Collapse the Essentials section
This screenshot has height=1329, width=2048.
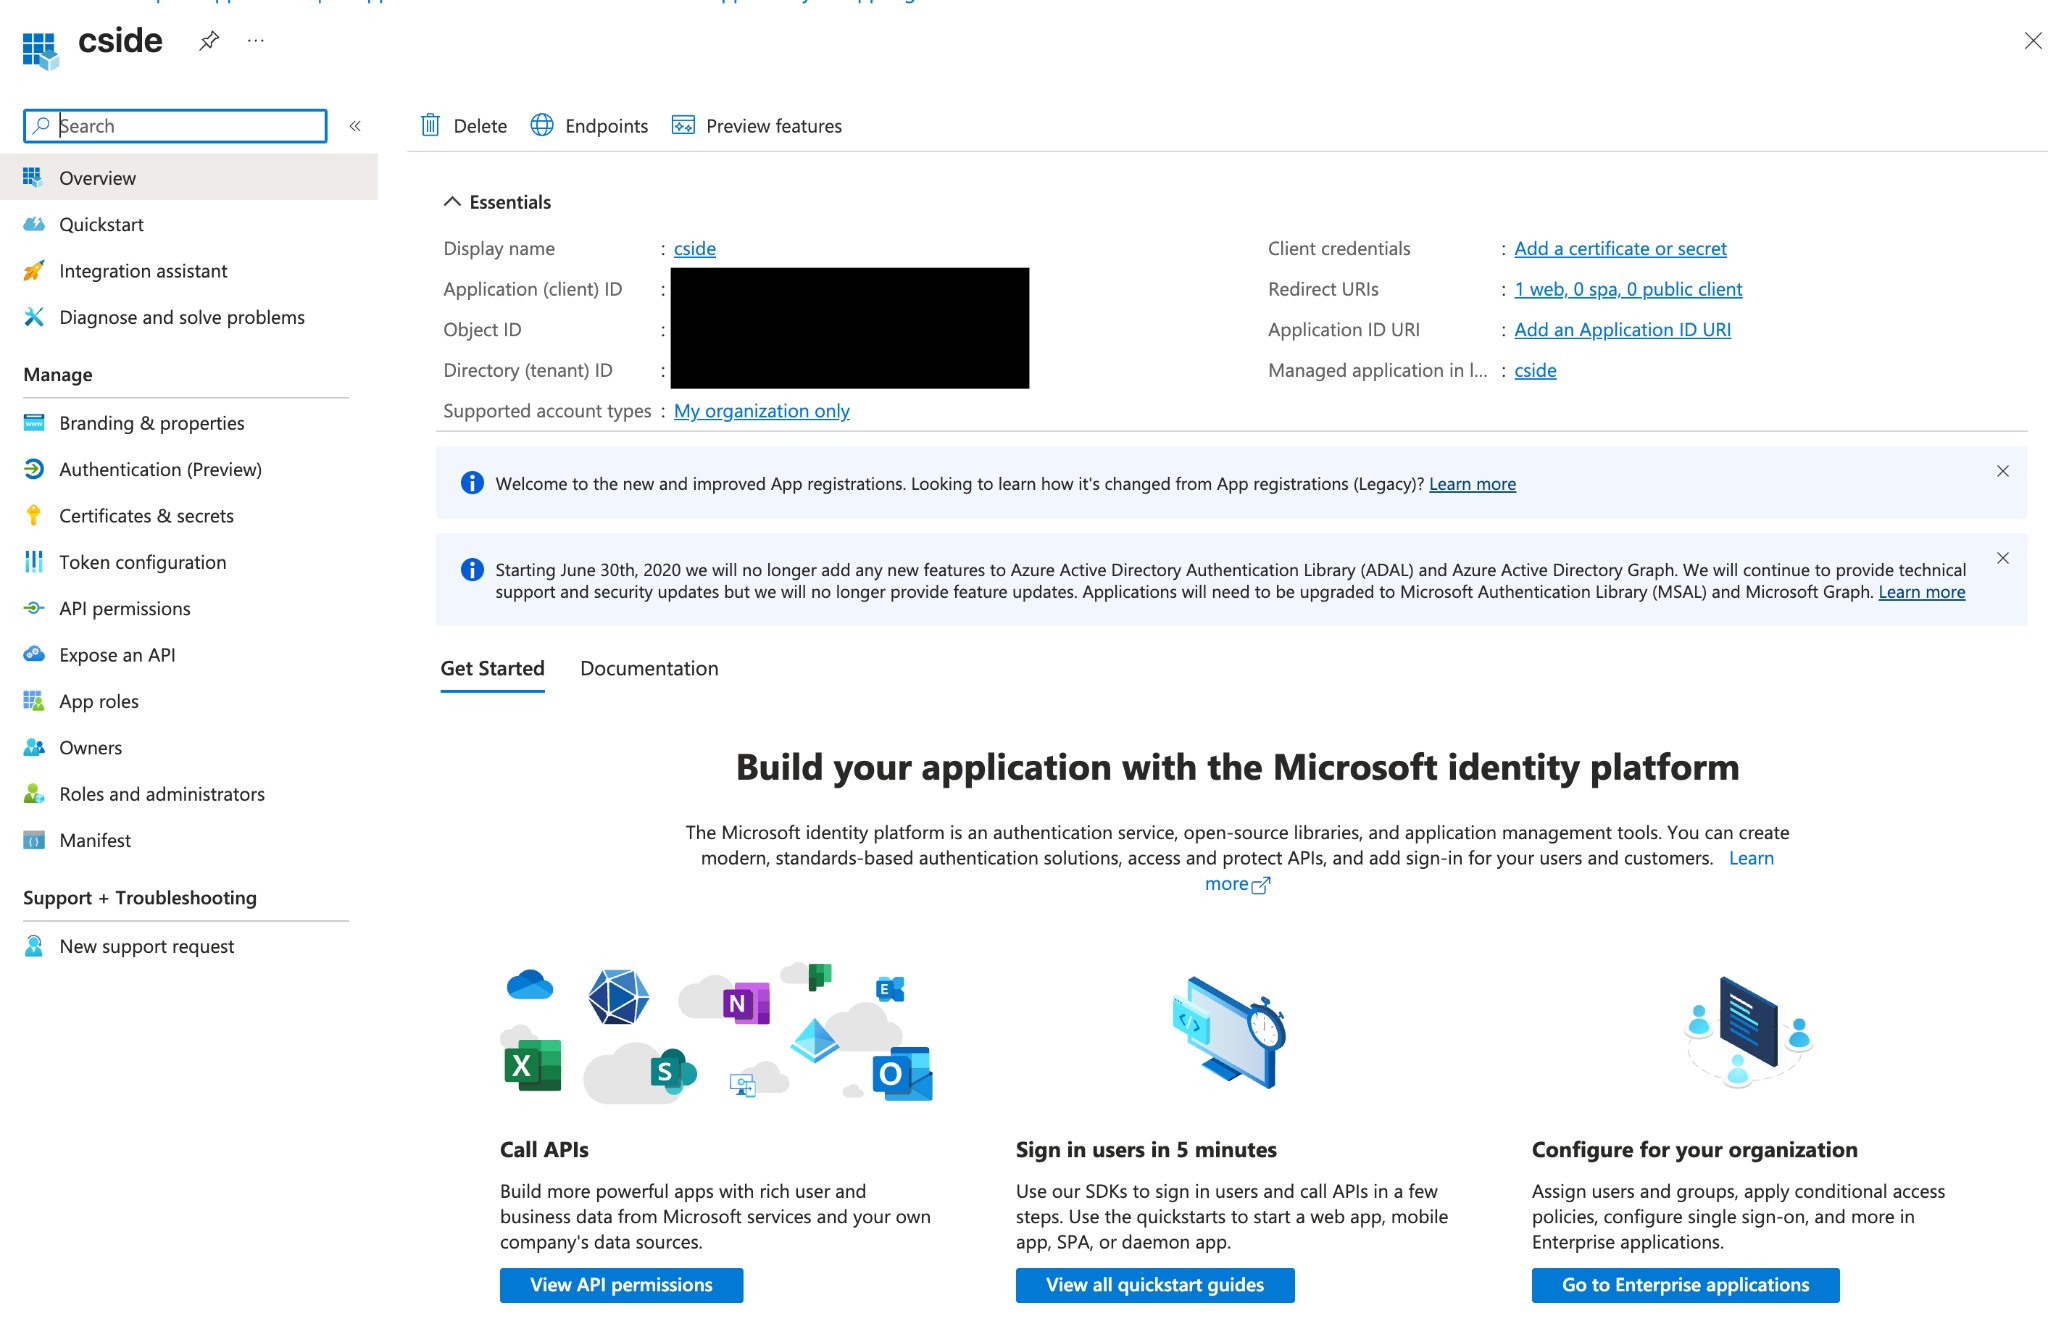click(452, 201)
